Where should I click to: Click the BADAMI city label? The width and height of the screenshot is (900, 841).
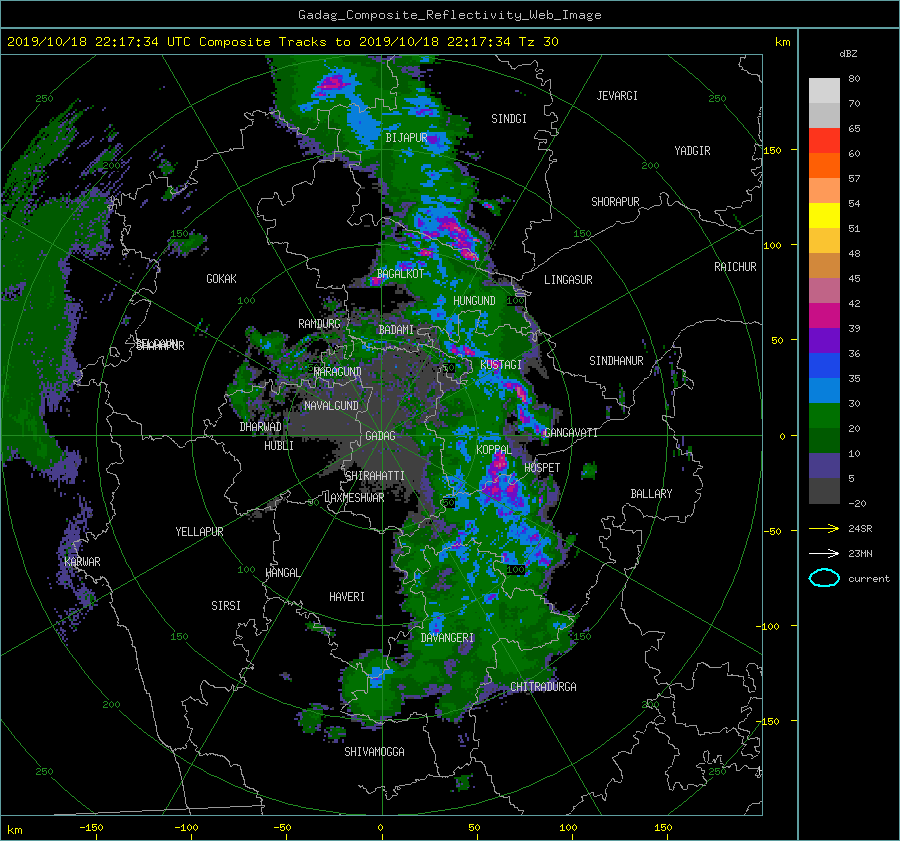(396, 330)
